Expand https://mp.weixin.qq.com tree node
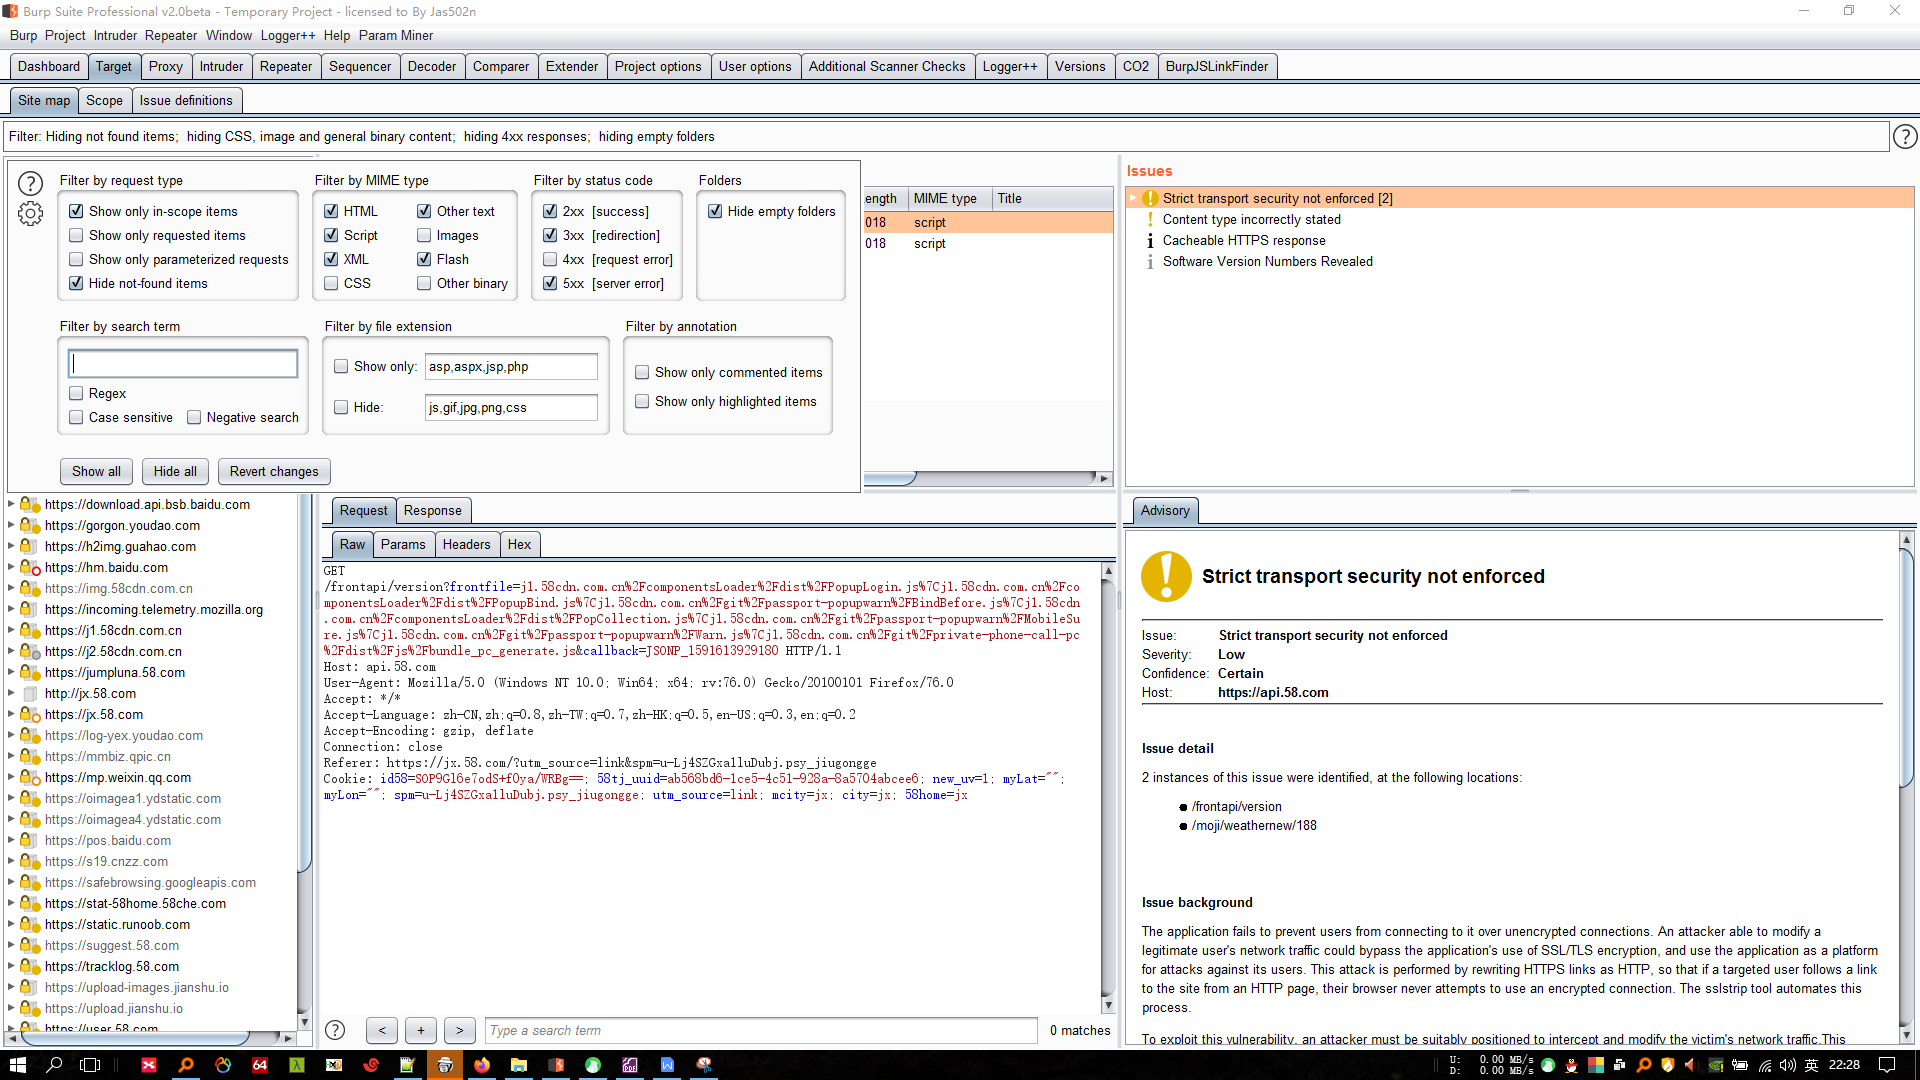1920x1080 pixels. click(x=11, y=778)
